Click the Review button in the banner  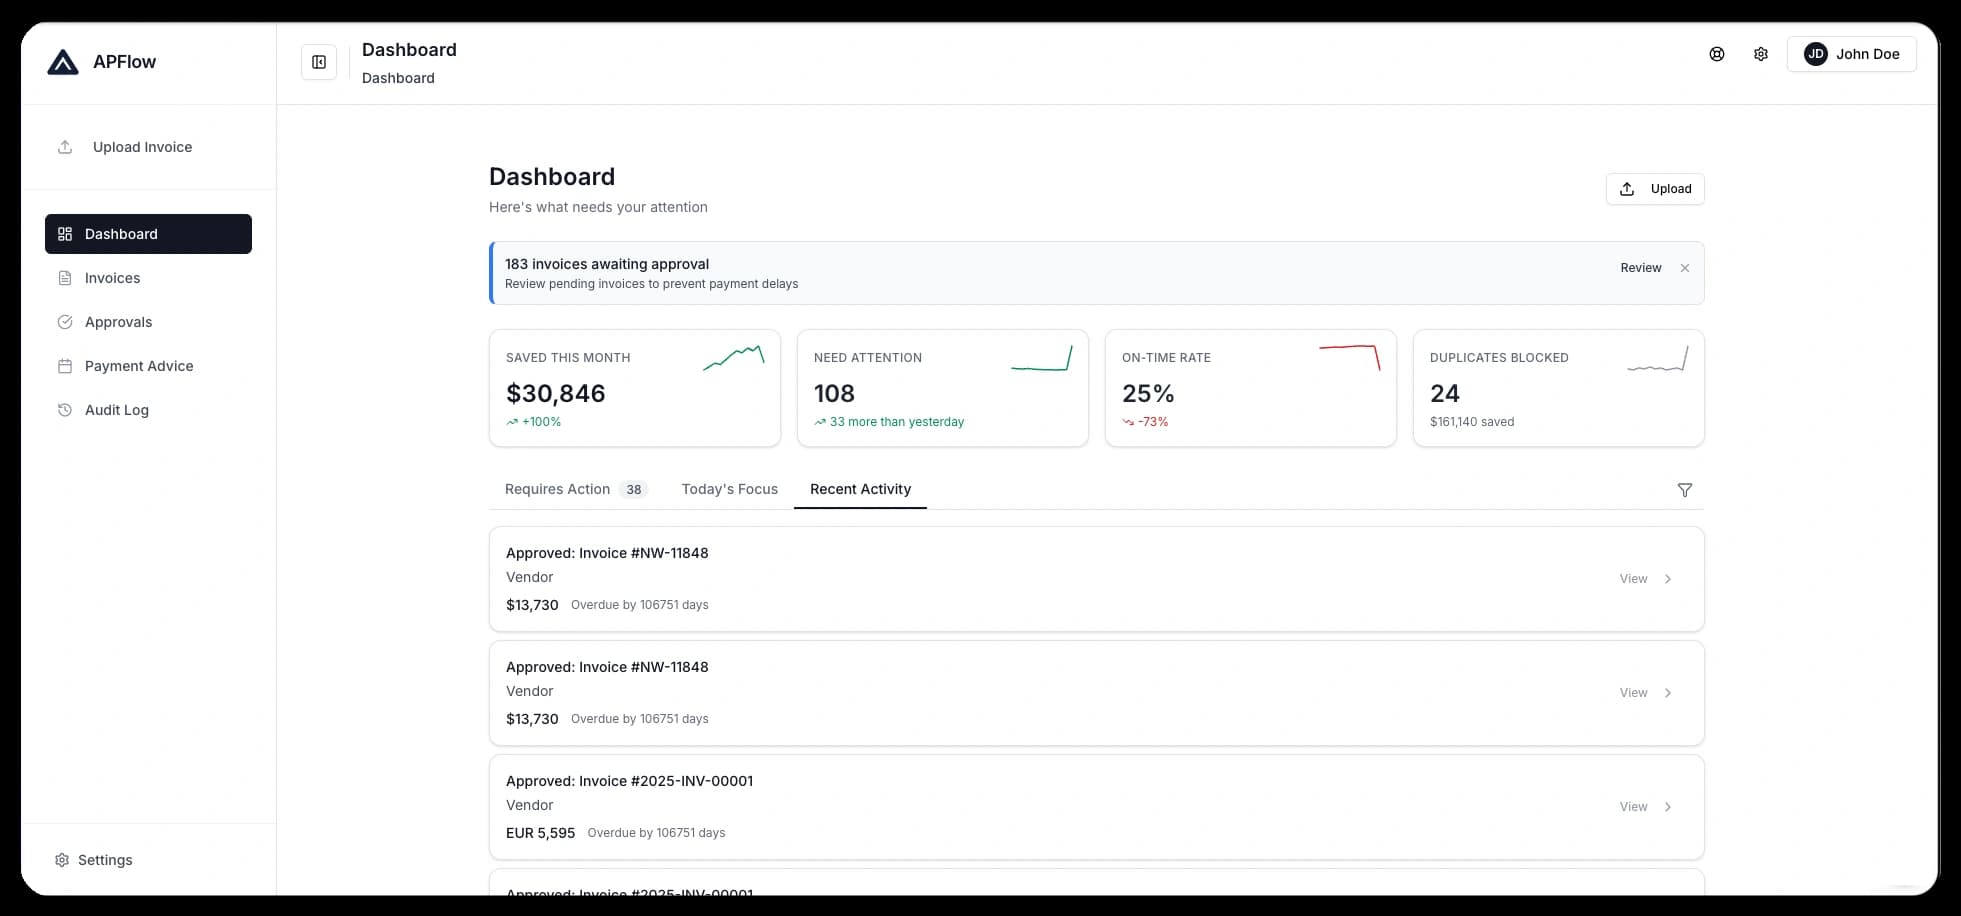pos(1640,268)
